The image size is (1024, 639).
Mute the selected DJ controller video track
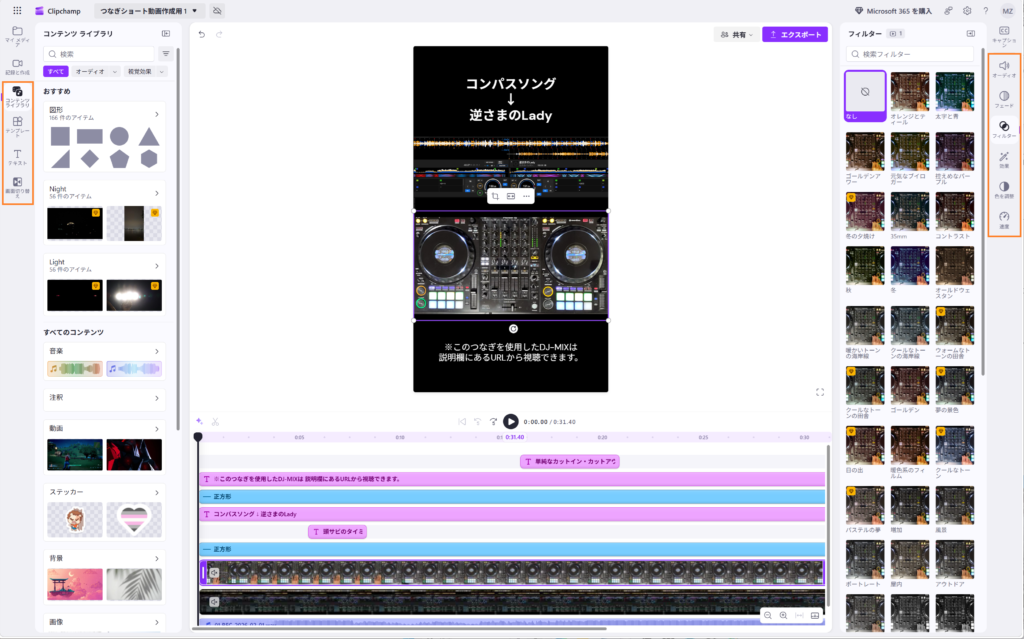coord(213,572)
